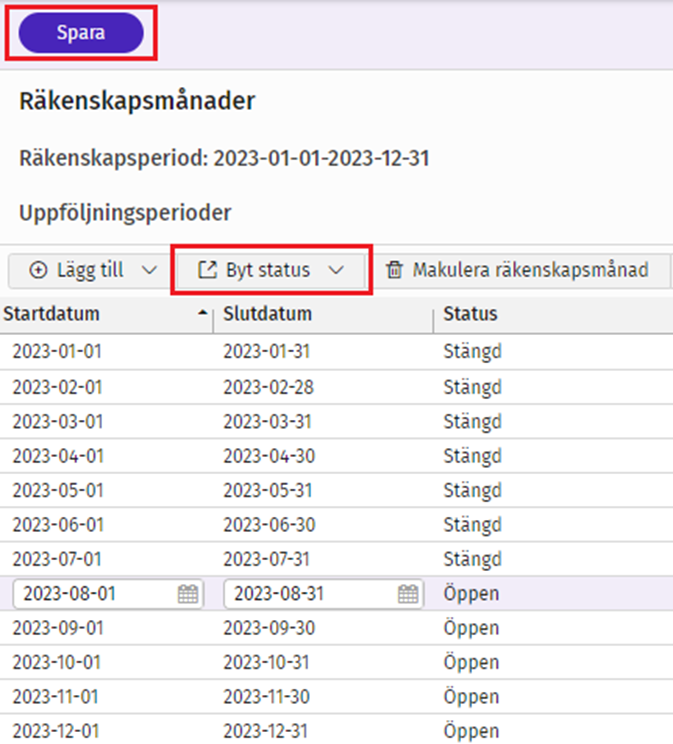Select the row starting 2023-12-01
Viewport: 673px width, 744px height.
coord(336,730)
